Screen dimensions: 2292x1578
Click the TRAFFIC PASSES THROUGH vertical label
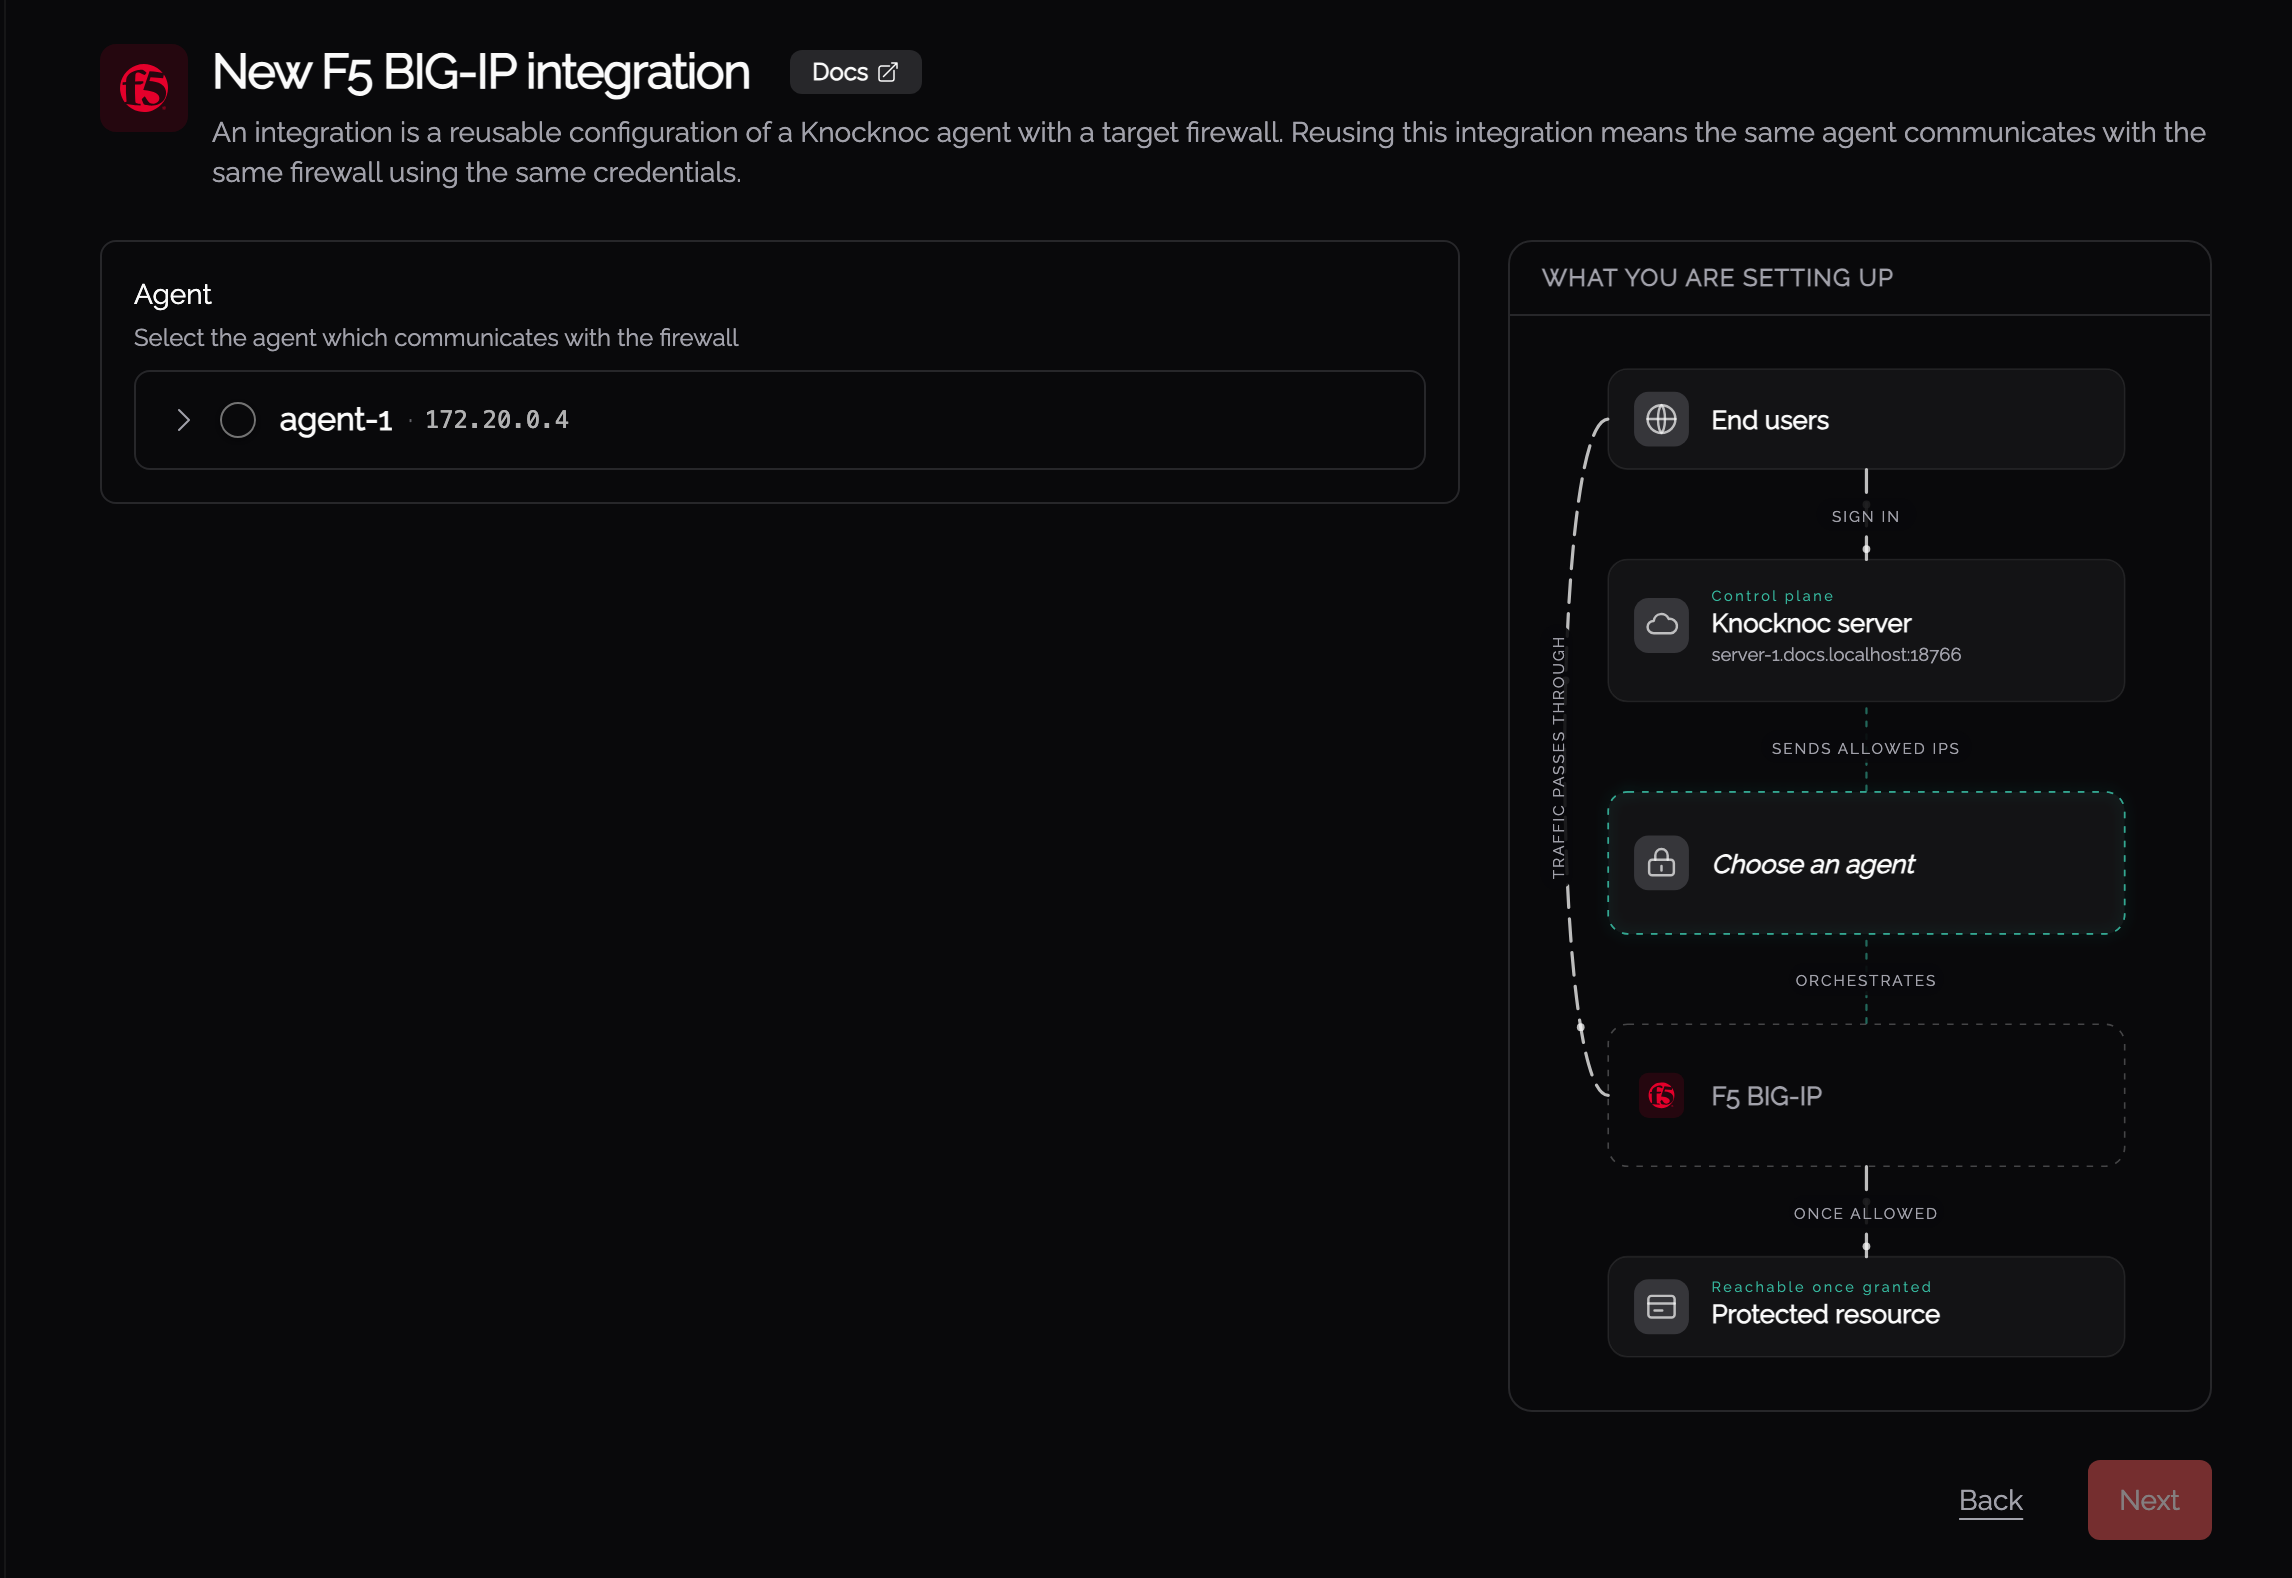1558,757
